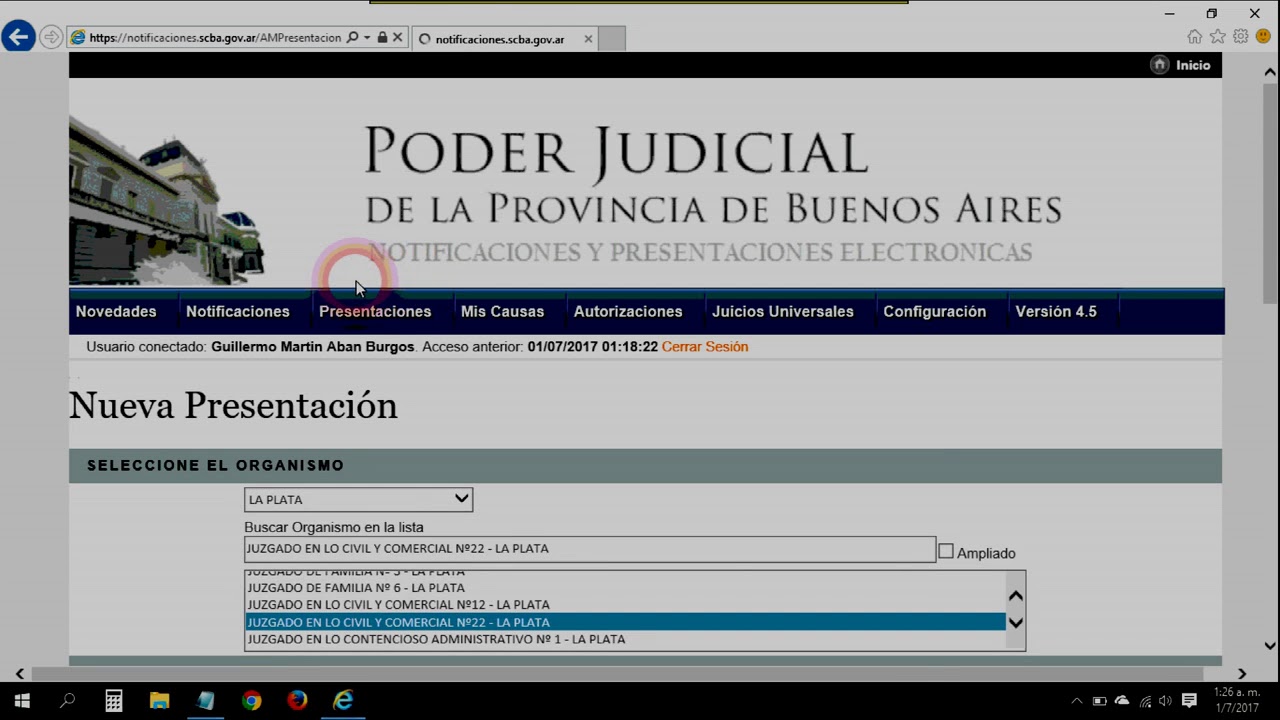
Task: Click the browser home icon
Action: [x=1194, y=37]
